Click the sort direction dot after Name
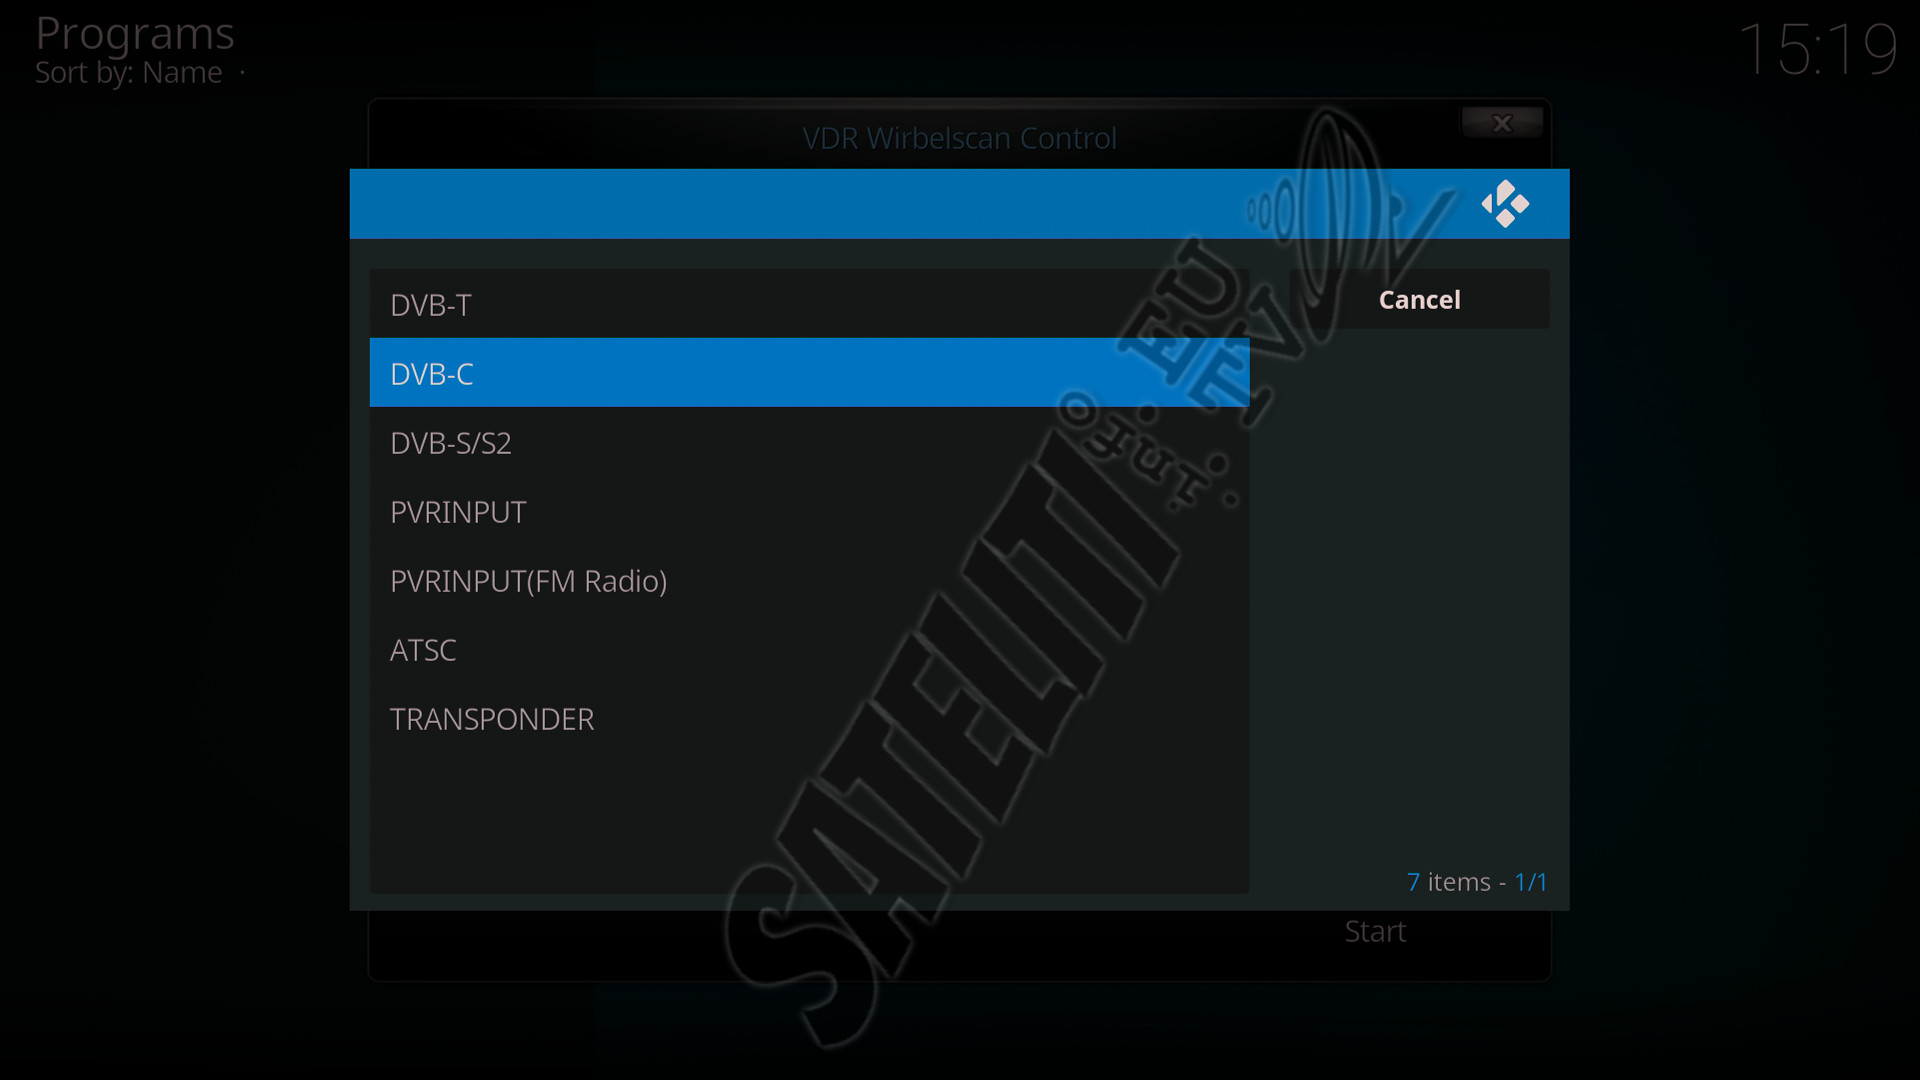Screen dimensions: 1920x1080 242,72
